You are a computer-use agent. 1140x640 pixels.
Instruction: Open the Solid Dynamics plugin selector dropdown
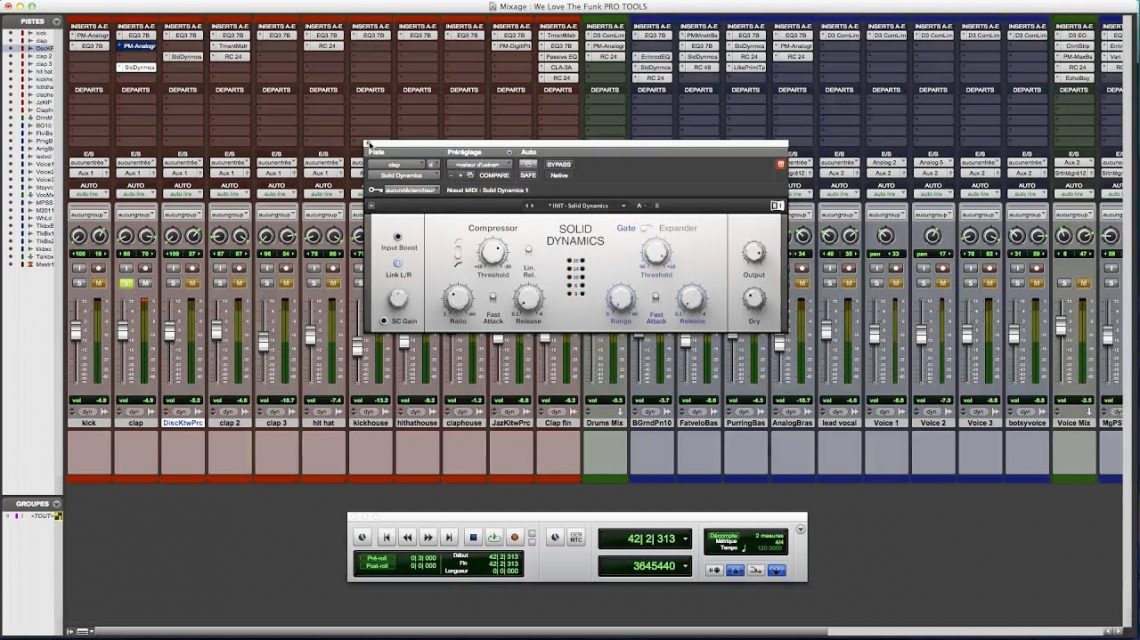402,175
